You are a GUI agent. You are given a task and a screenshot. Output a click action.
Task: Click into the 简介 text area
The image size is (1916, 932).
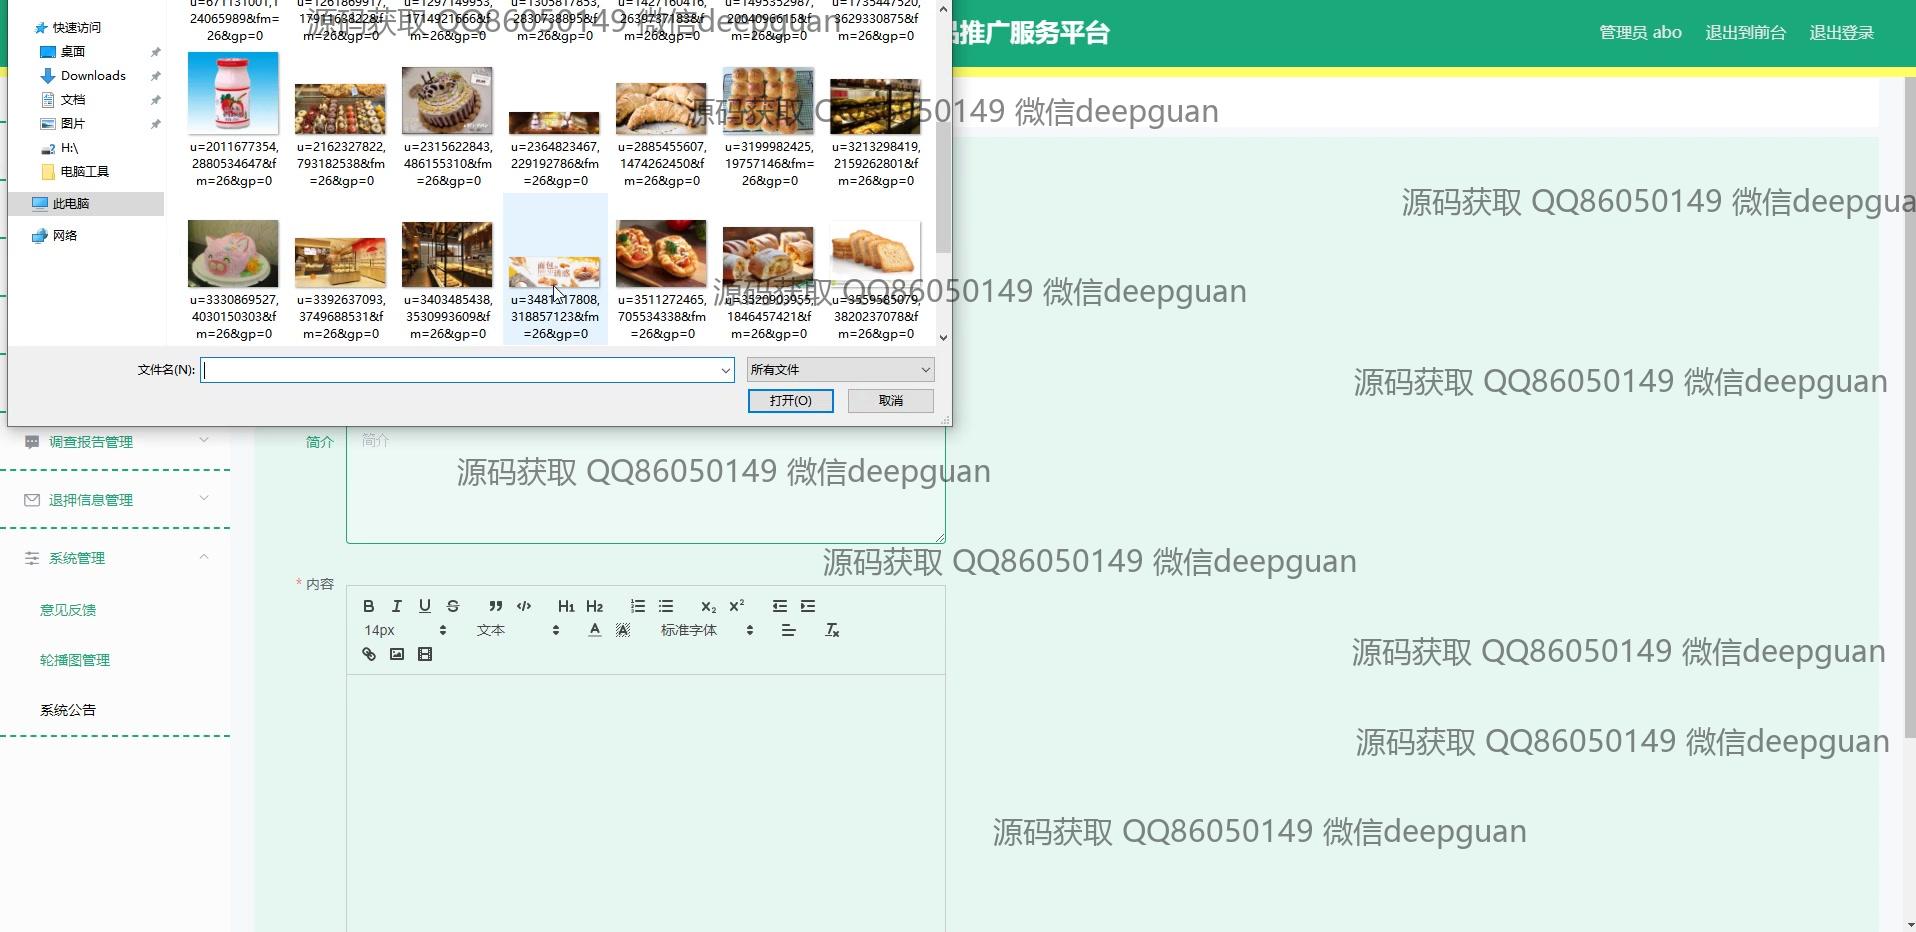[x=646, y=485]
